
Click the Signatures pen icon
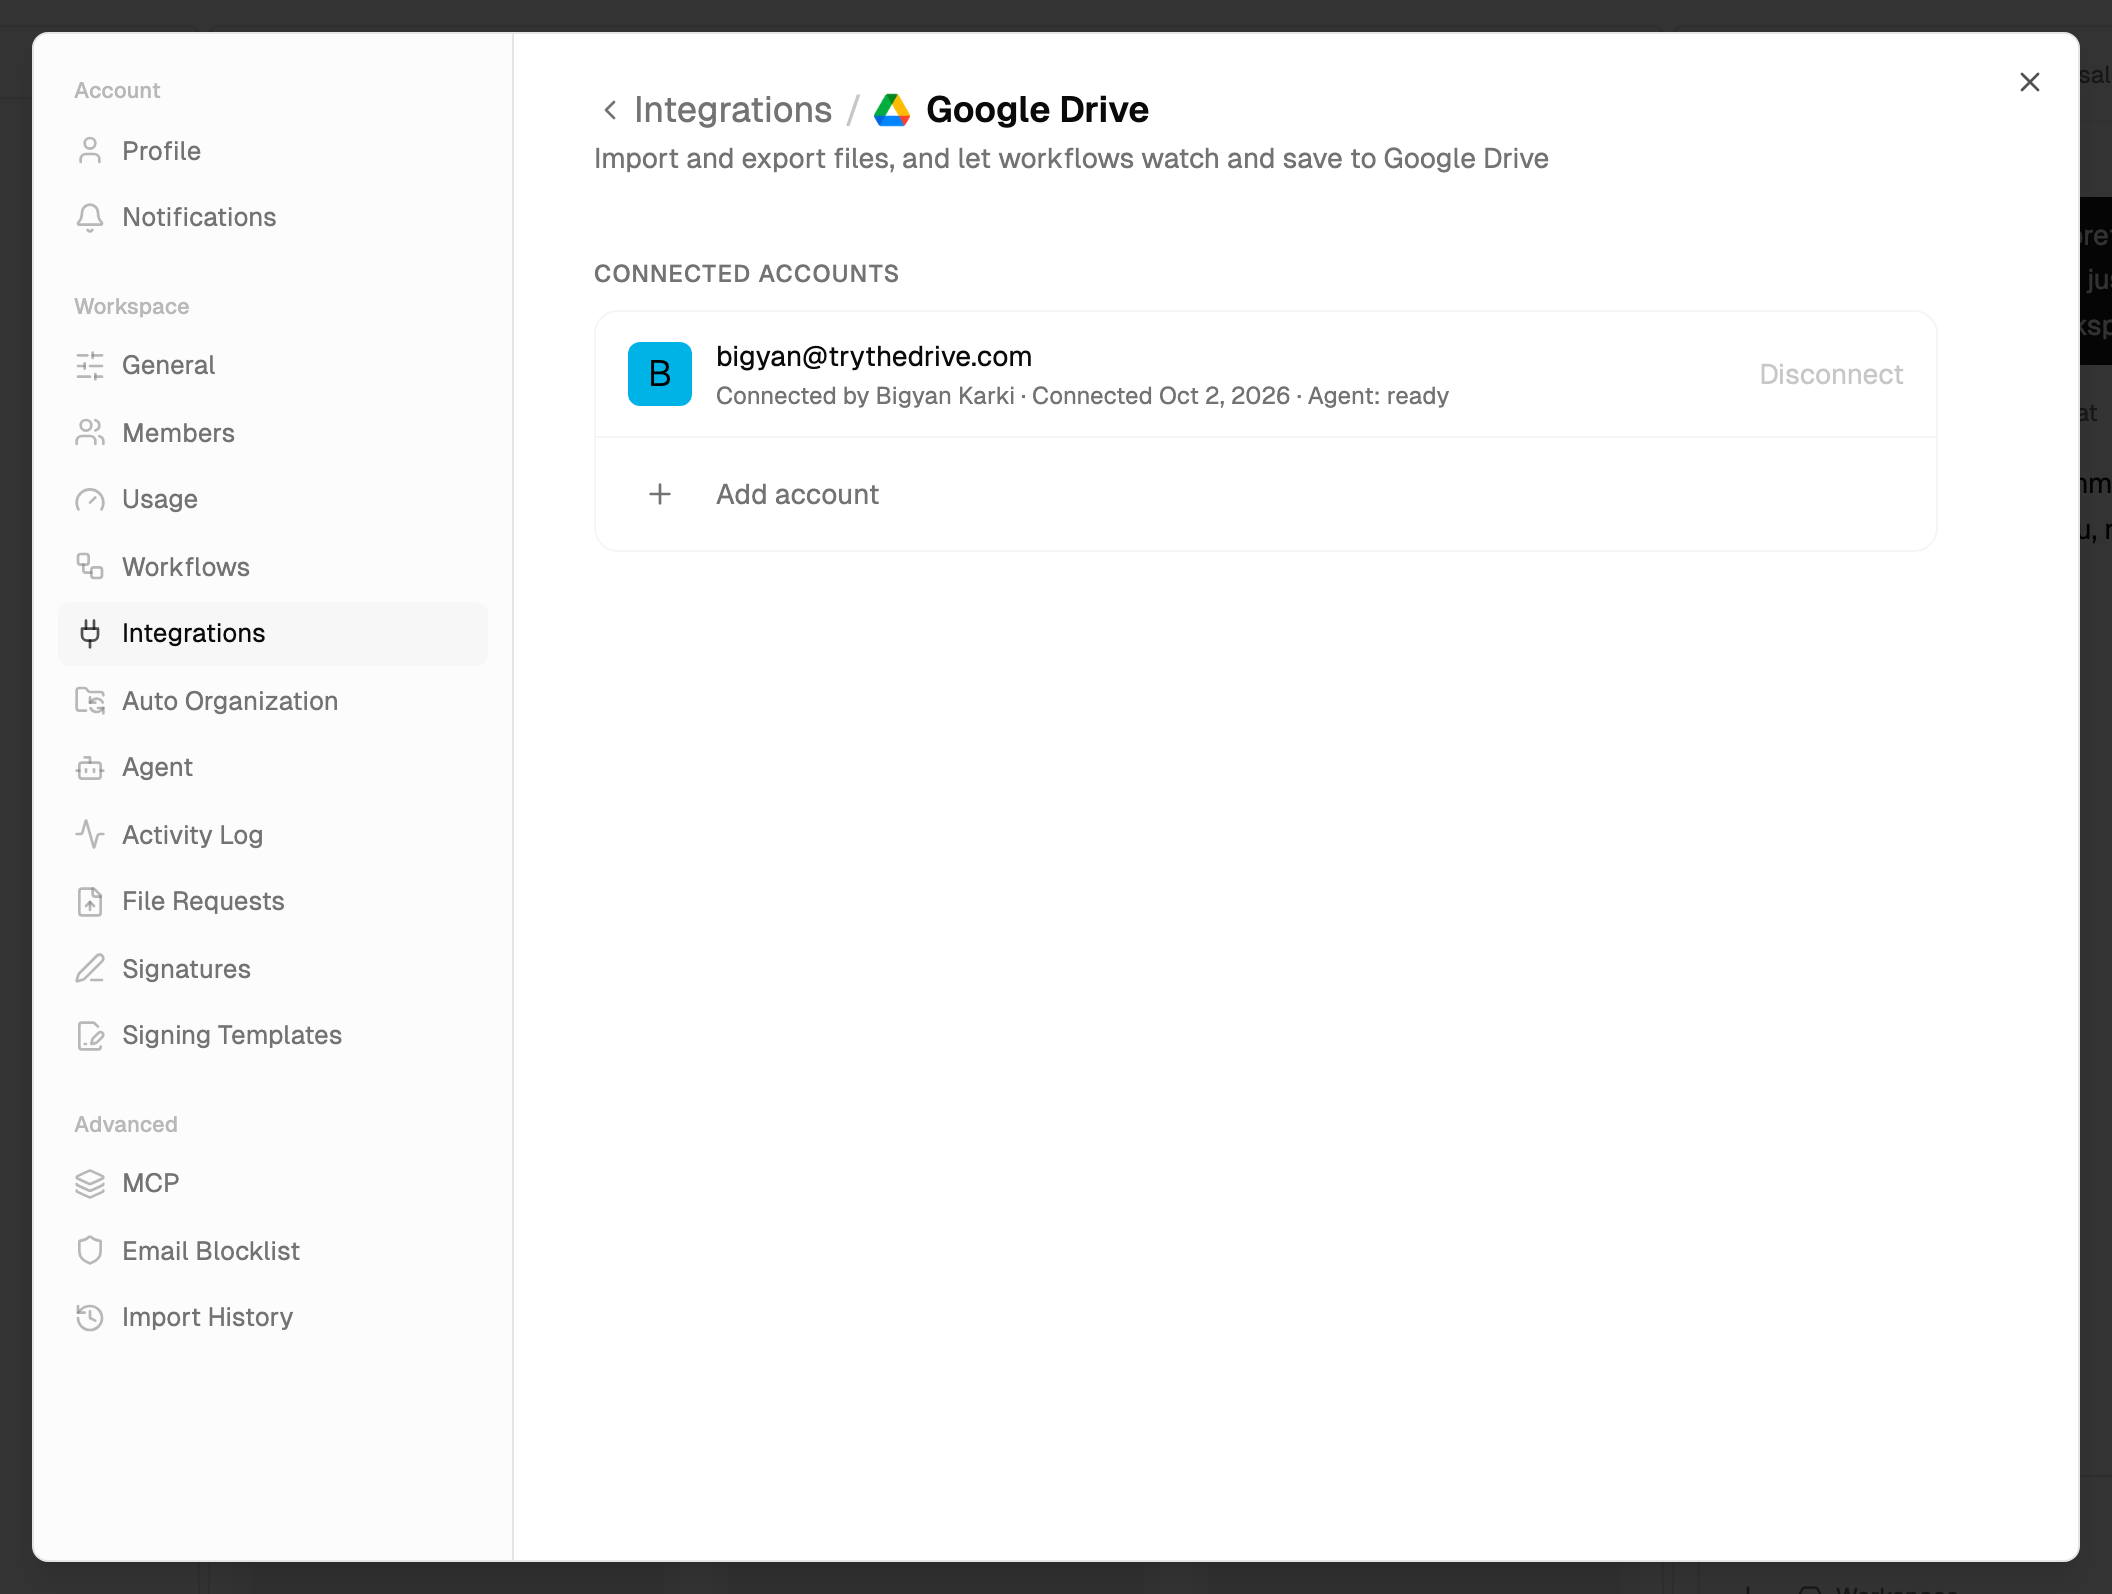click(x=90, y=969)
